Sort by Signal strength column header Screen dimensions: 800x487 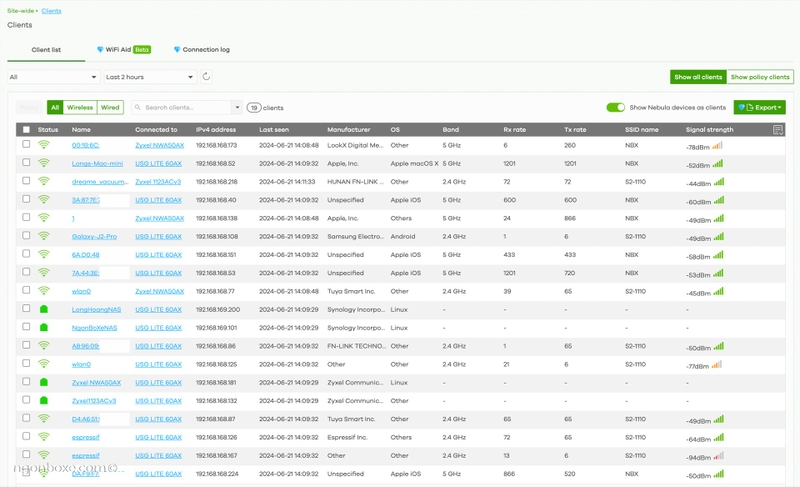709,130
